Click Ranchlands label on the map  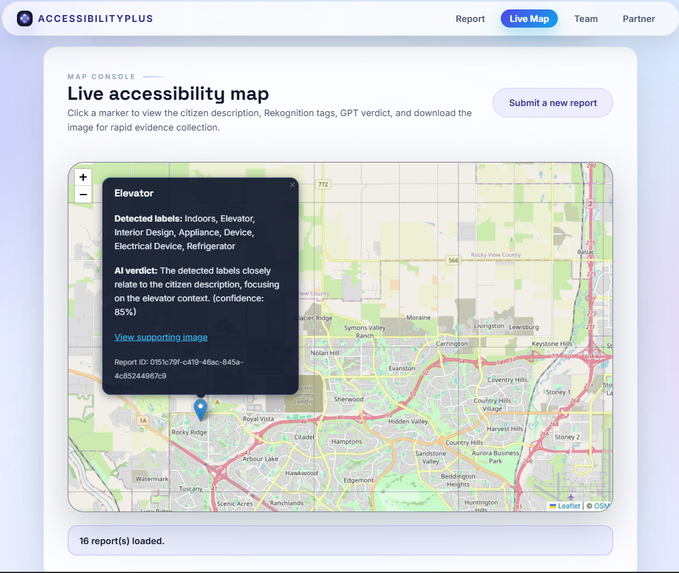pos(286,503)
